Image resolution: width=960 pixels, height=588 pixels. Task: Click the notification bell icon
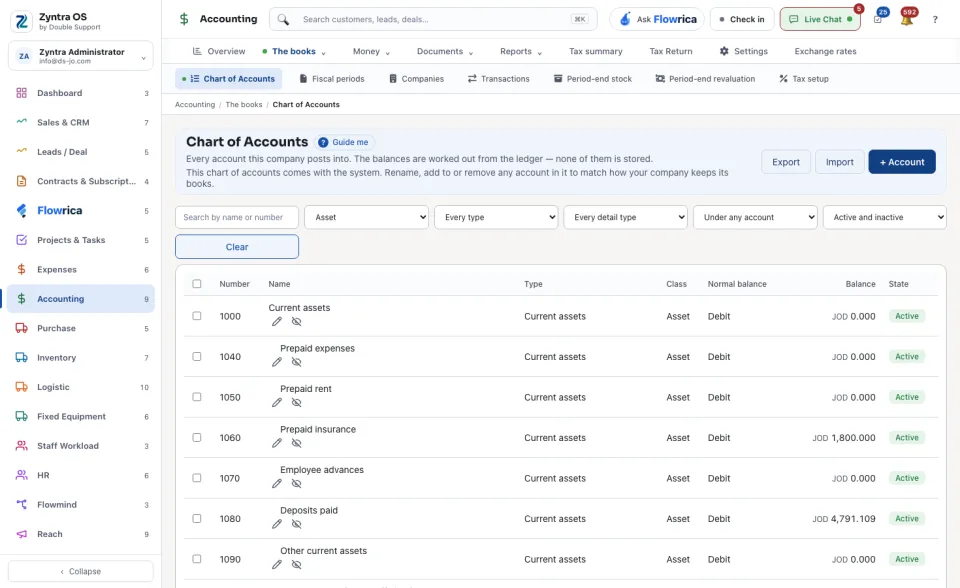tap(907, 20)
